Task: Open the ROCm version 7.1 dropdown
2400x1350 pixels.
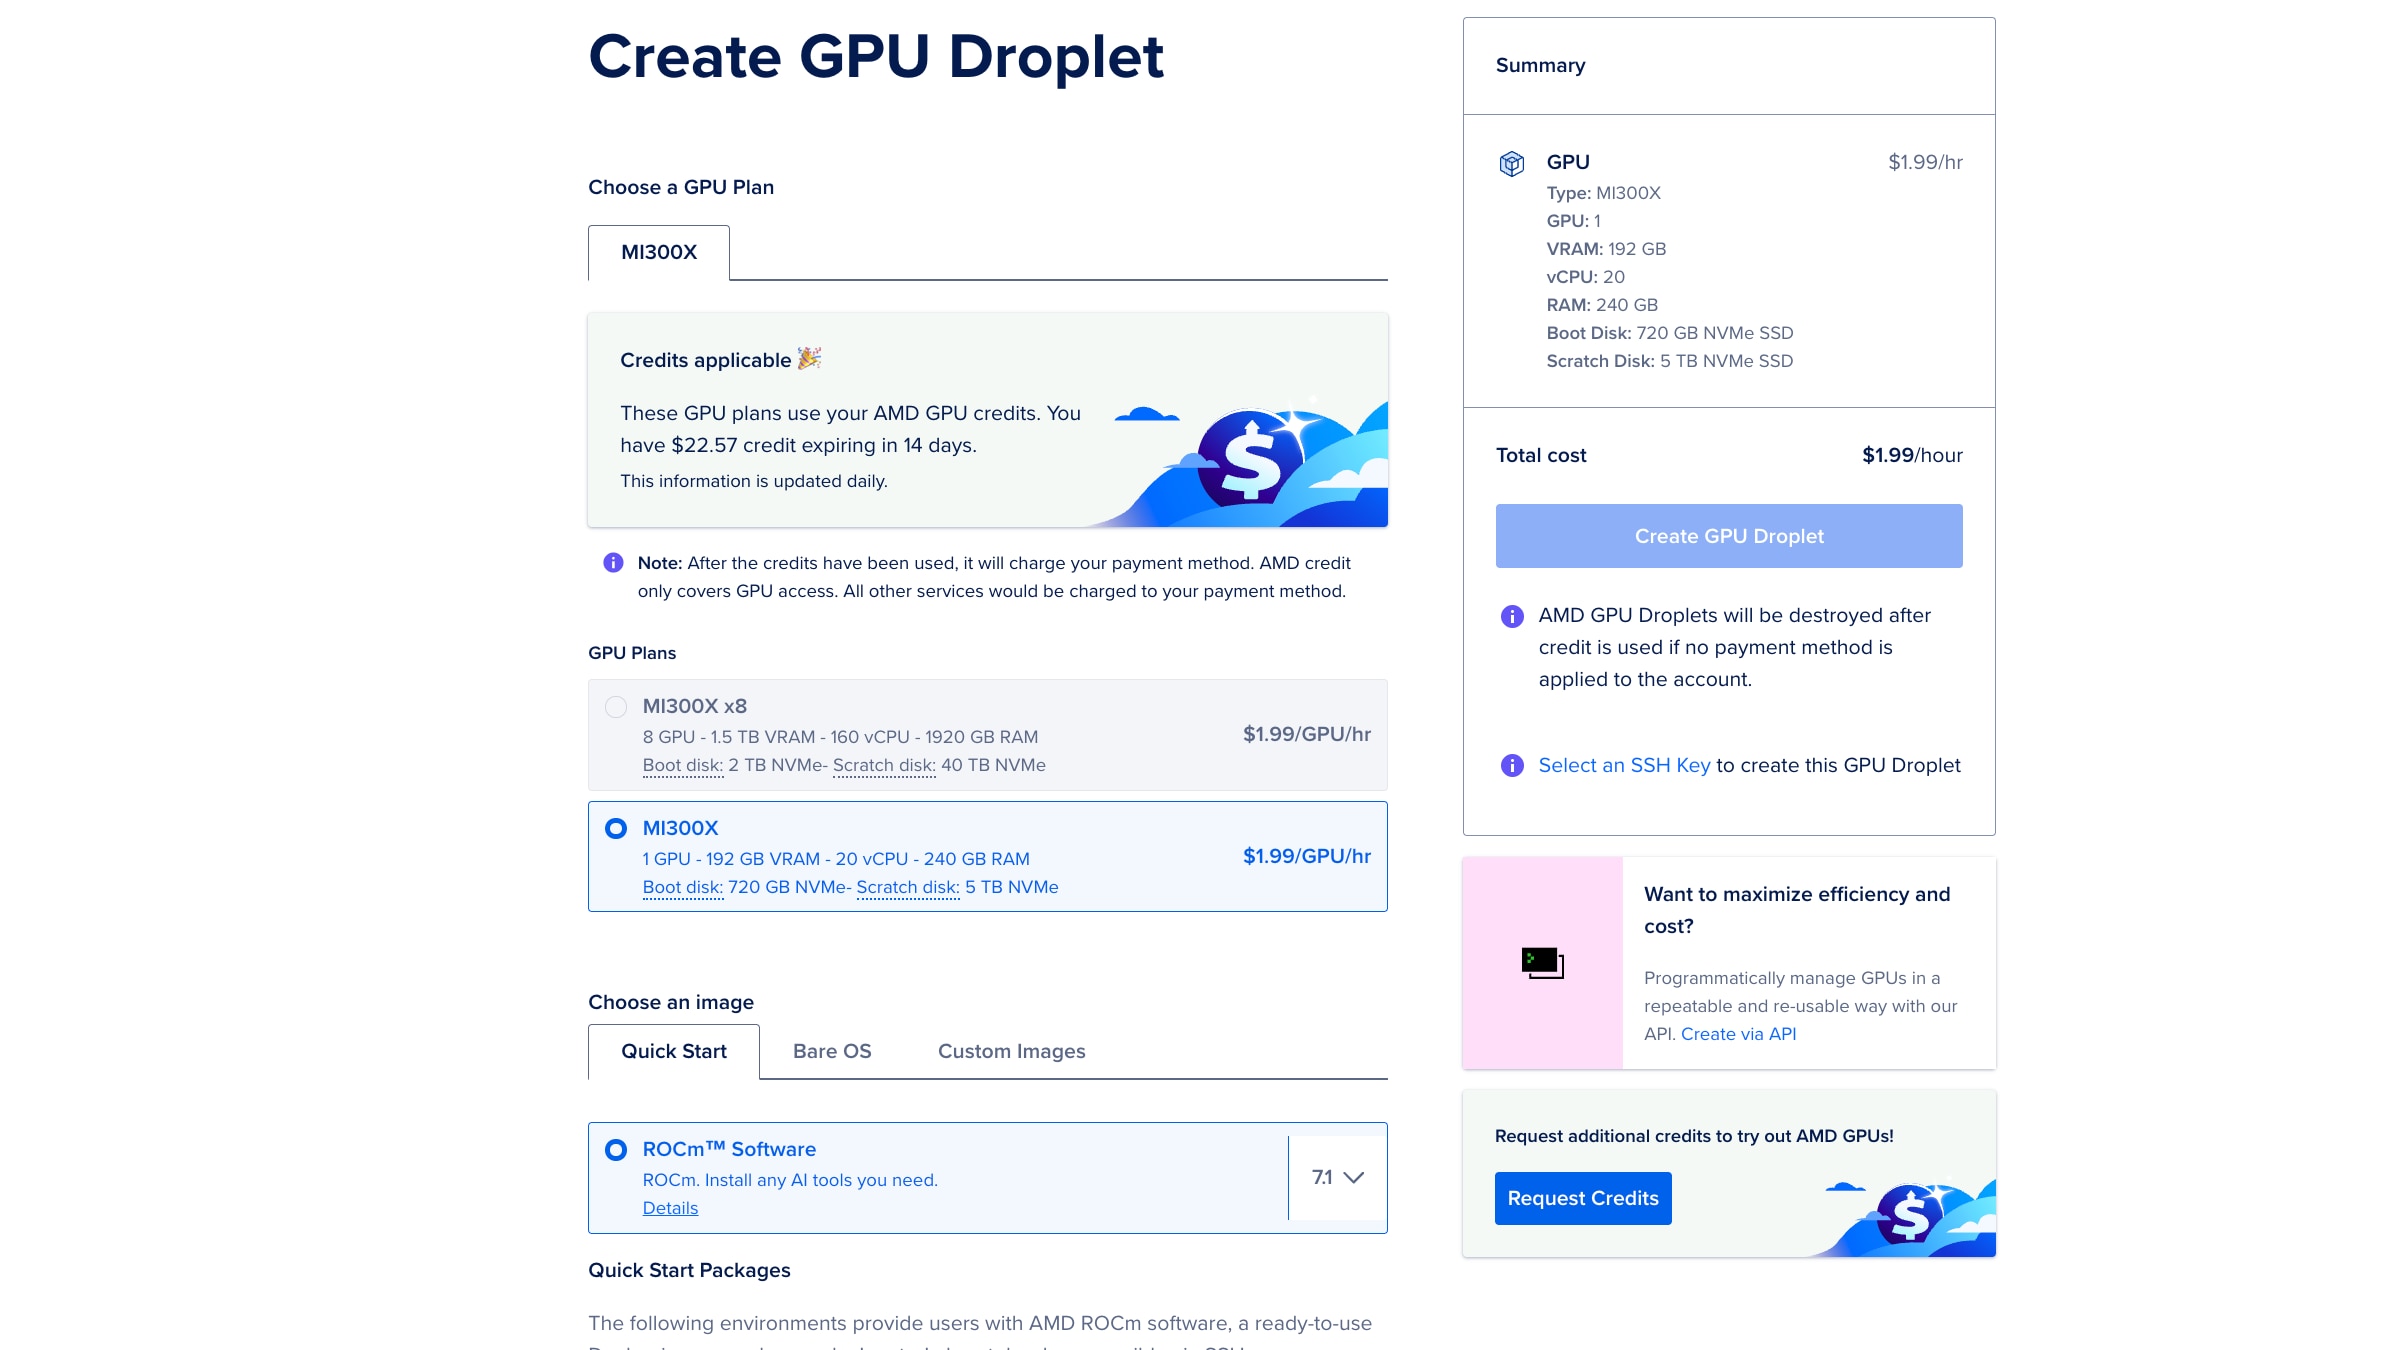Action: pos(1336,1177)
